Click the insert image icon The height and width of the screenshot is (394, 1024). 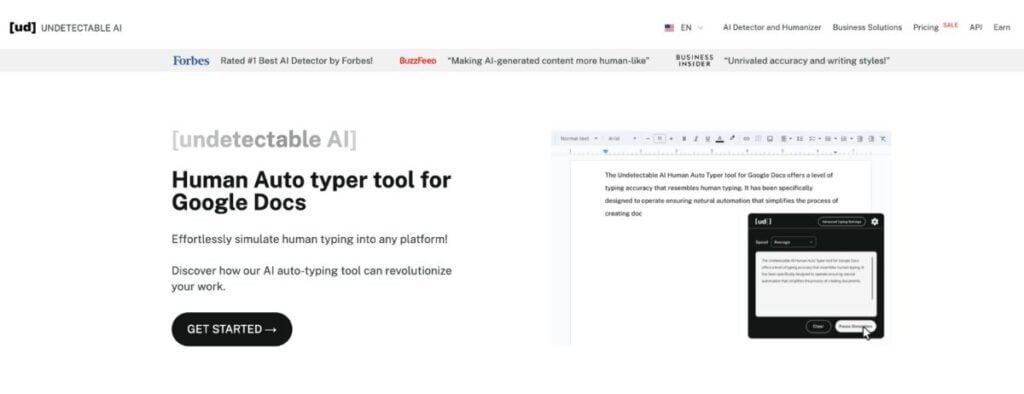coord(770,139)
